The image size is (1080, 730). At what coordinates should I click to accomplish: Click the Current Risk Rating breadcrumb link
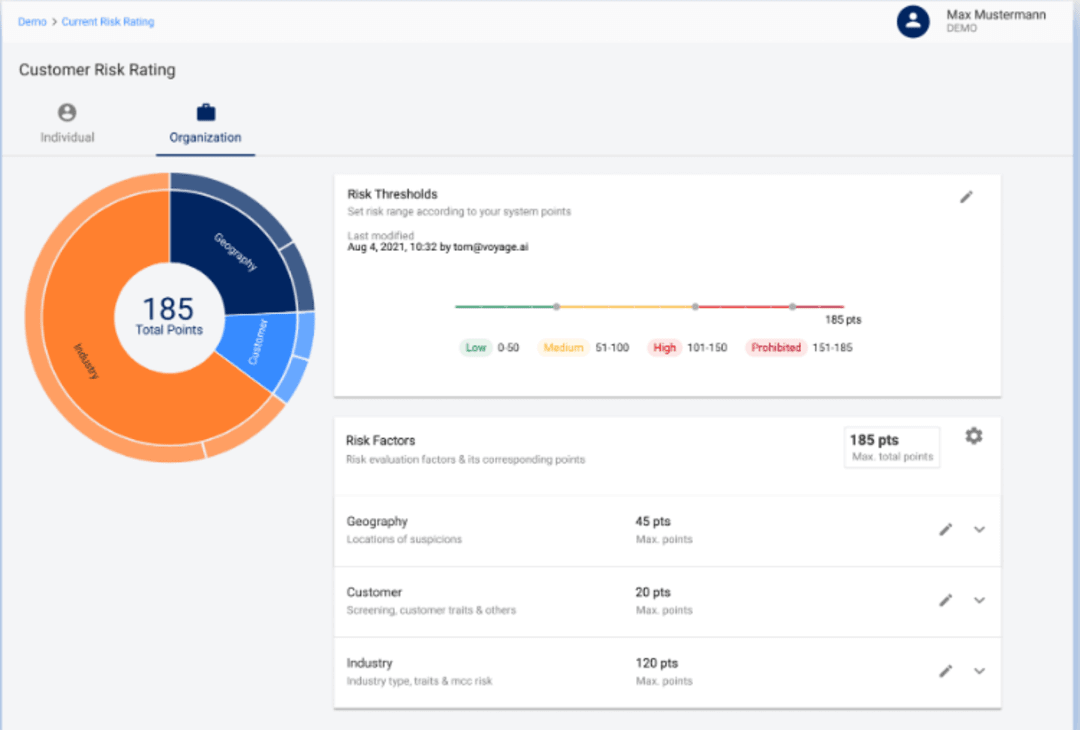[x=108, y=20]
